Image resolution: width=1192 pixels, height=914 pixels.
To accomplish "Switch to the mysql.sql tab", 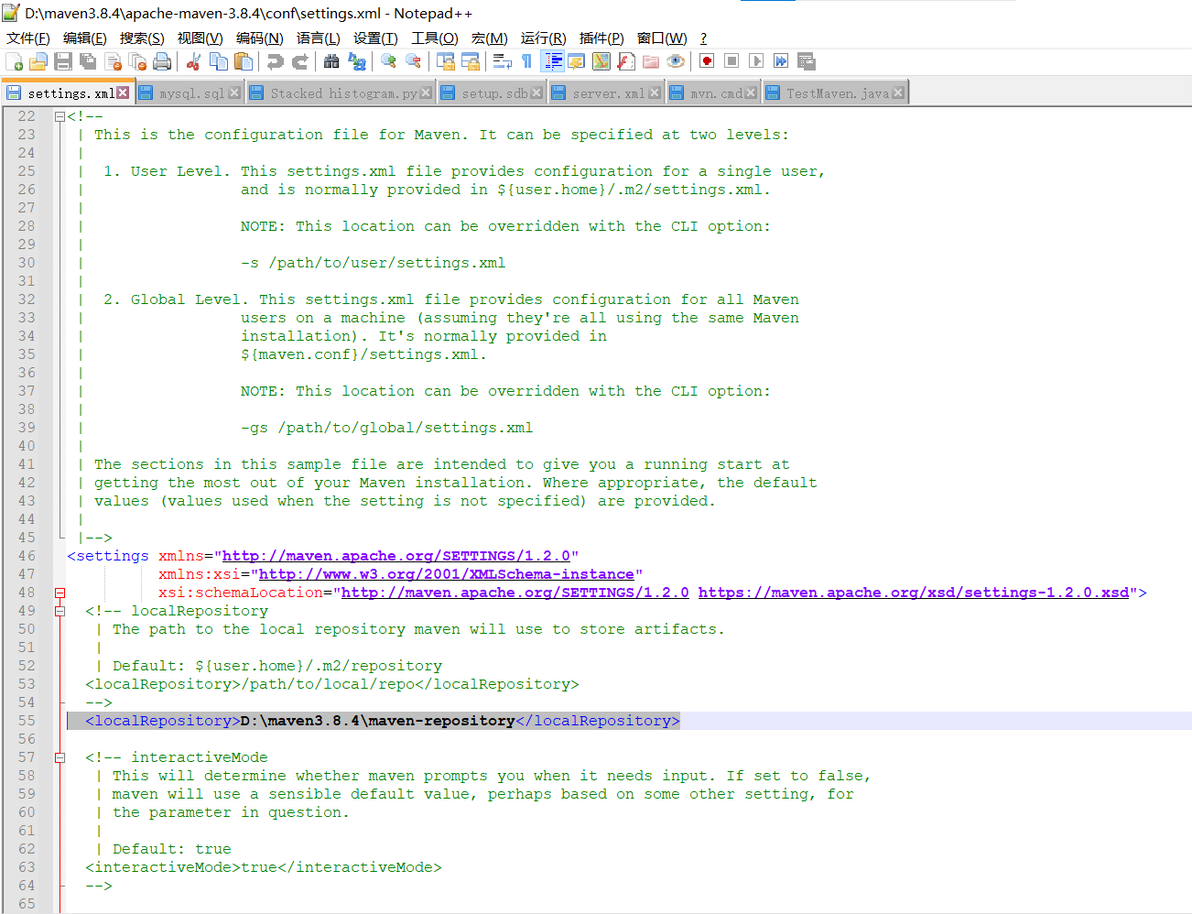I will click(x=191, y=93).
